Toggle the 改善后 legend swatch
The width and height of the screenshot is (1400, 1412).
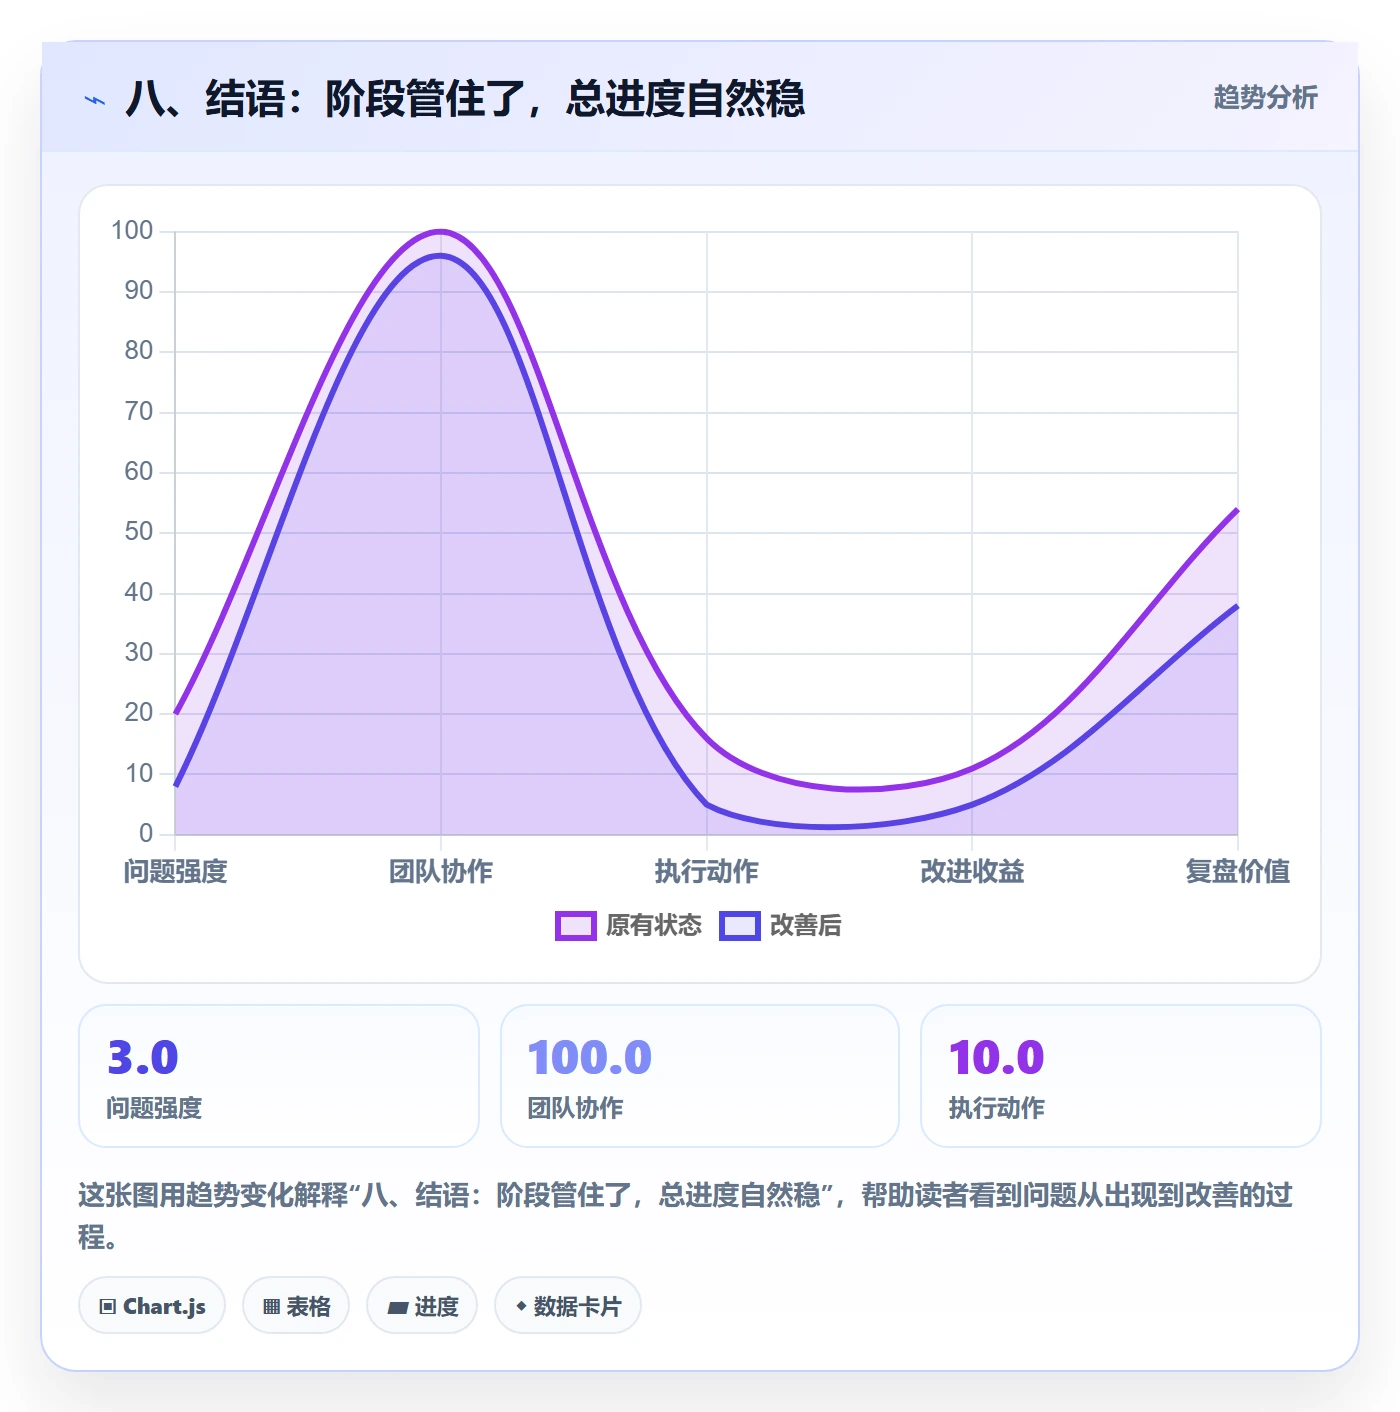coord(739,926)
